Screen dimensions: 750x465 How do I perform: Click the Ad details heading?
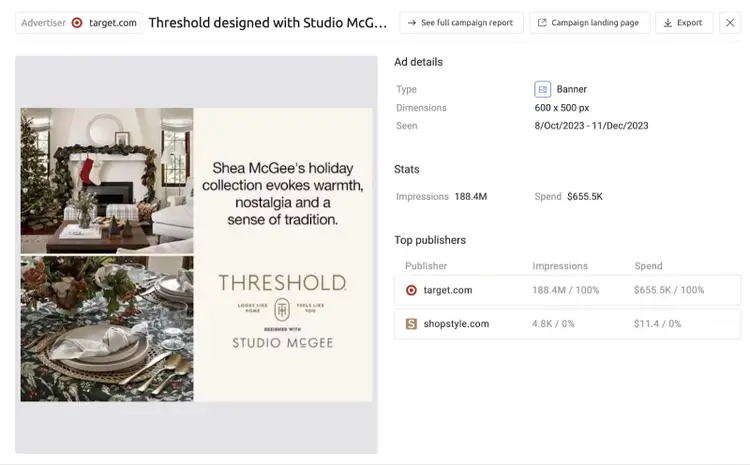point(418,62)
